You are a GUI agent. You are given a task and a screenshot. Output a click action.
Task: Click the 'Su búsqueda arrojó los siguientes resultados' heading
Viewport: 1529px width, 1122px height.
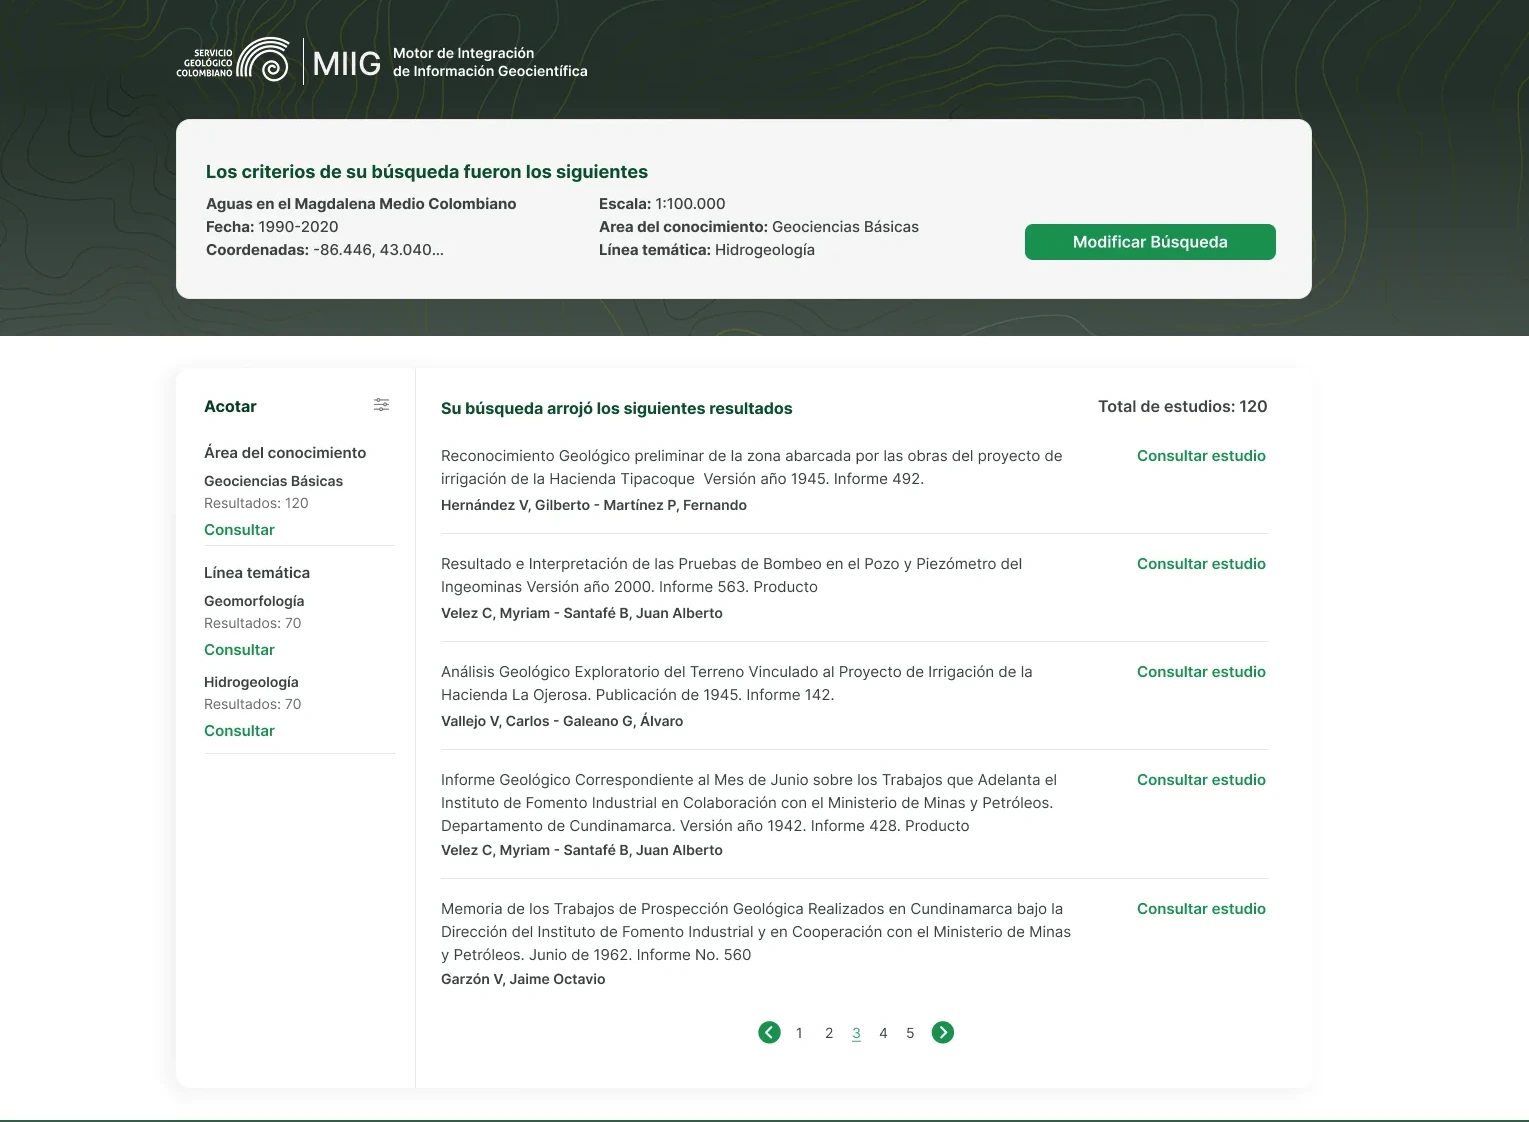[x=617, y=408]
